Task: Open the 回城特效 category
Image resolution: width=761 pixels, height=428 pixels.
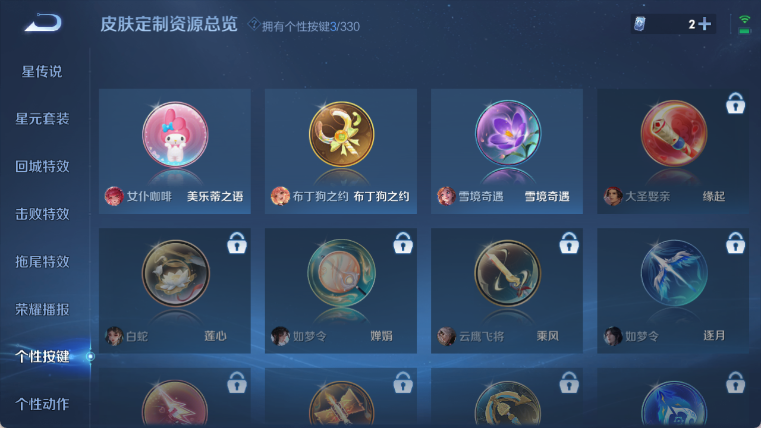Action: coord(42,166)
